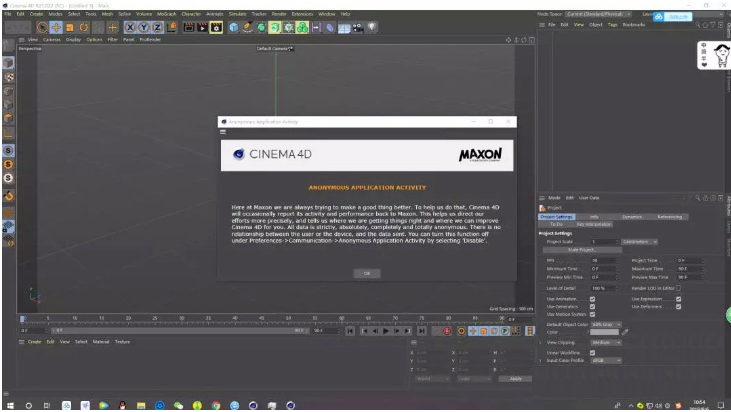Viewport: 731px width, 412px height.
Task: Switch to the Dynamics tab in attributes
Action: click(631, 216)
